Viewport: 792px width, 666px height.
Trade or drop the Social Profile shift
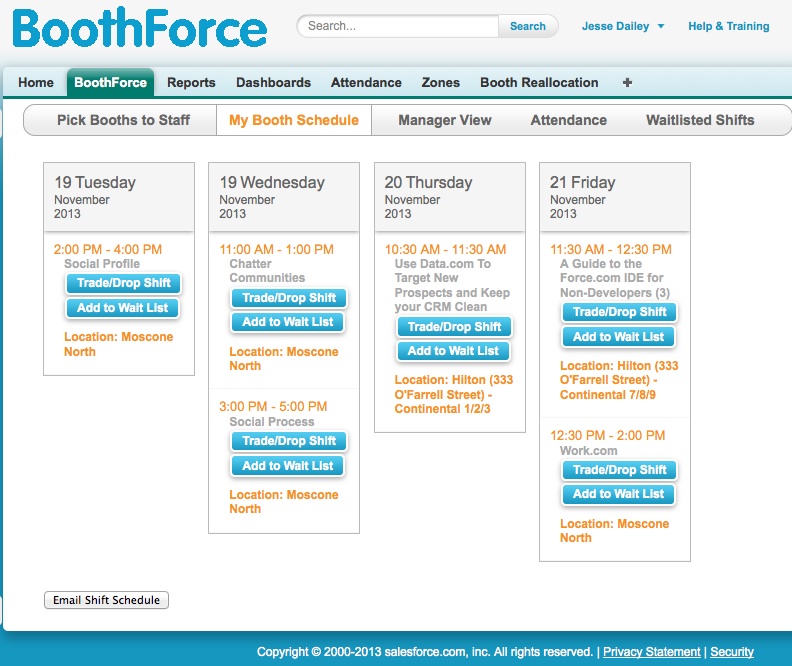(x=124, y=284)
